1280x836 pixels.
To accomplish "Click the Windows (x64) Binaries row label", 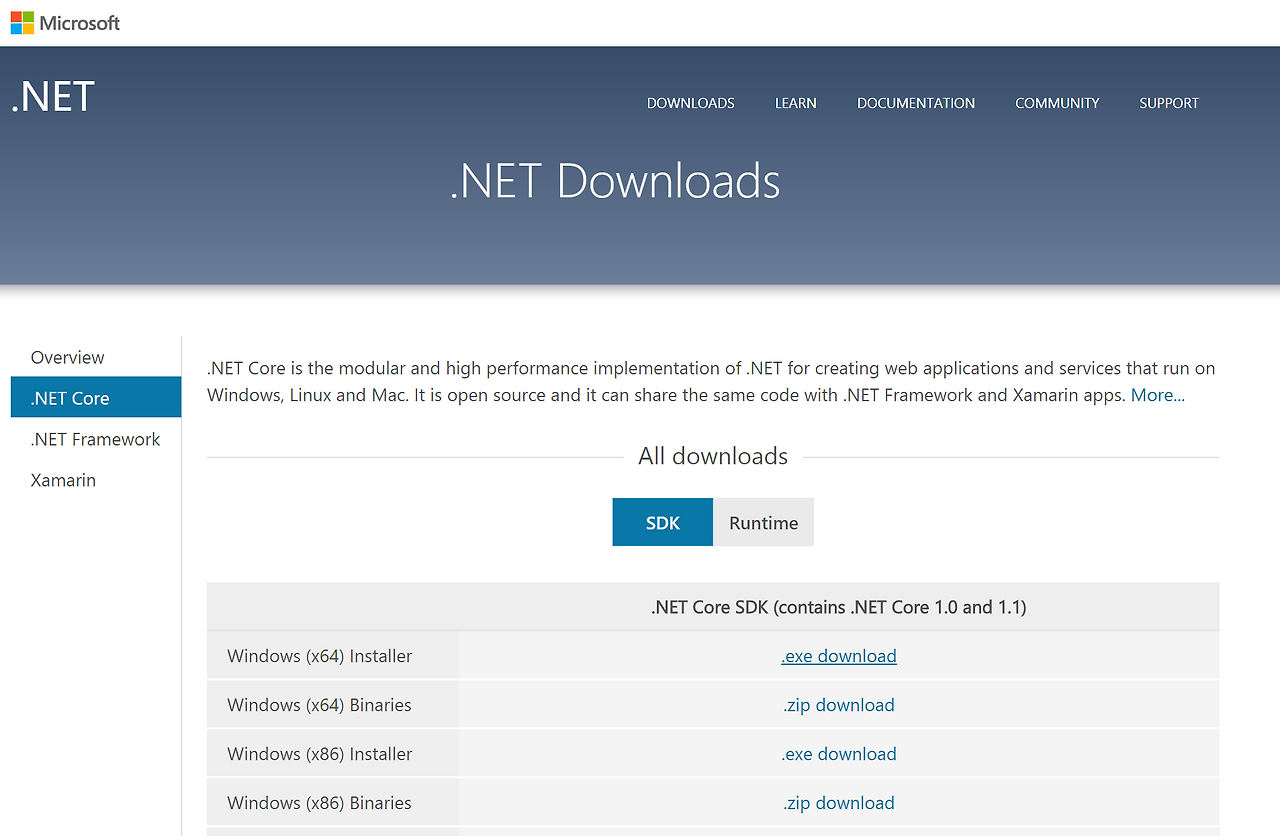I will pos(319,705).
